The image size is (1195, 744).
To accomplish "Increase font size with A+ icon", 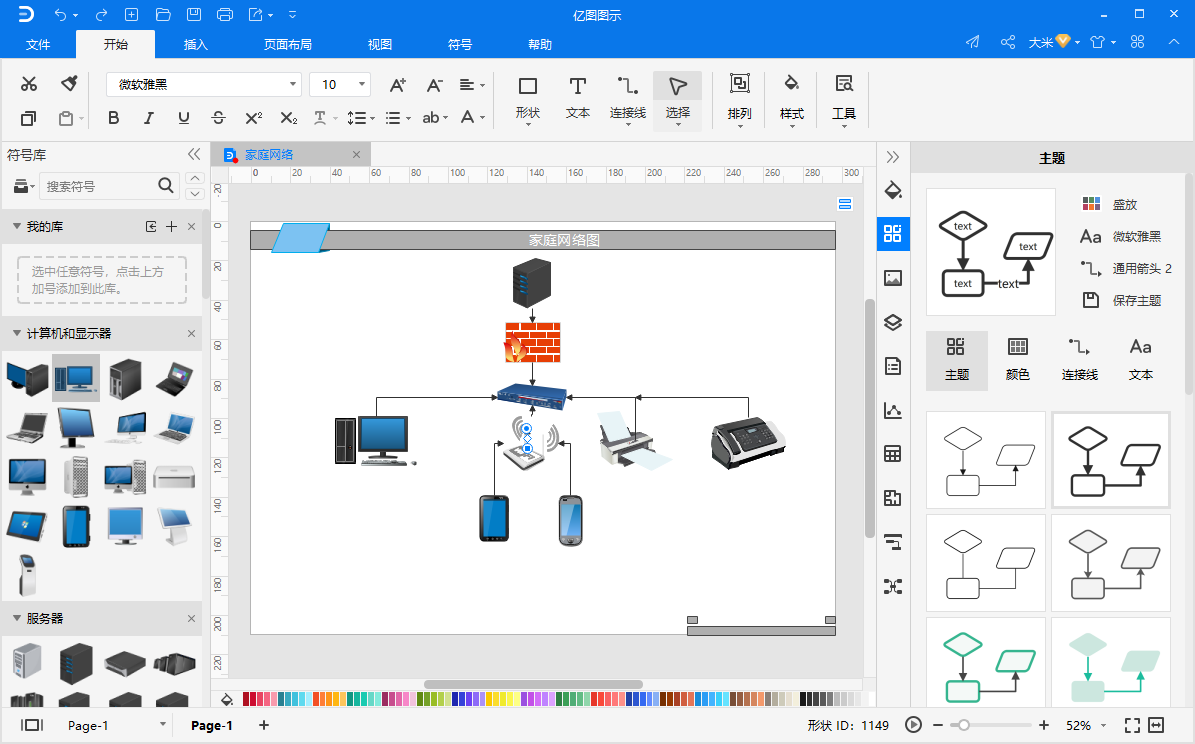I will [398, 85].
